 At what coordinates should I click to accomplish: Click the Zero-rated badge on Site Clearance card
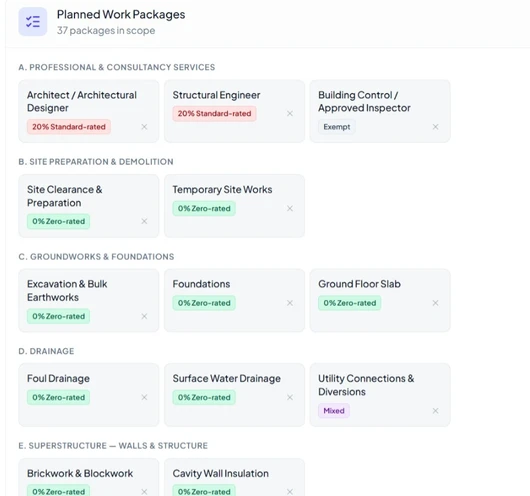(58, 221)
